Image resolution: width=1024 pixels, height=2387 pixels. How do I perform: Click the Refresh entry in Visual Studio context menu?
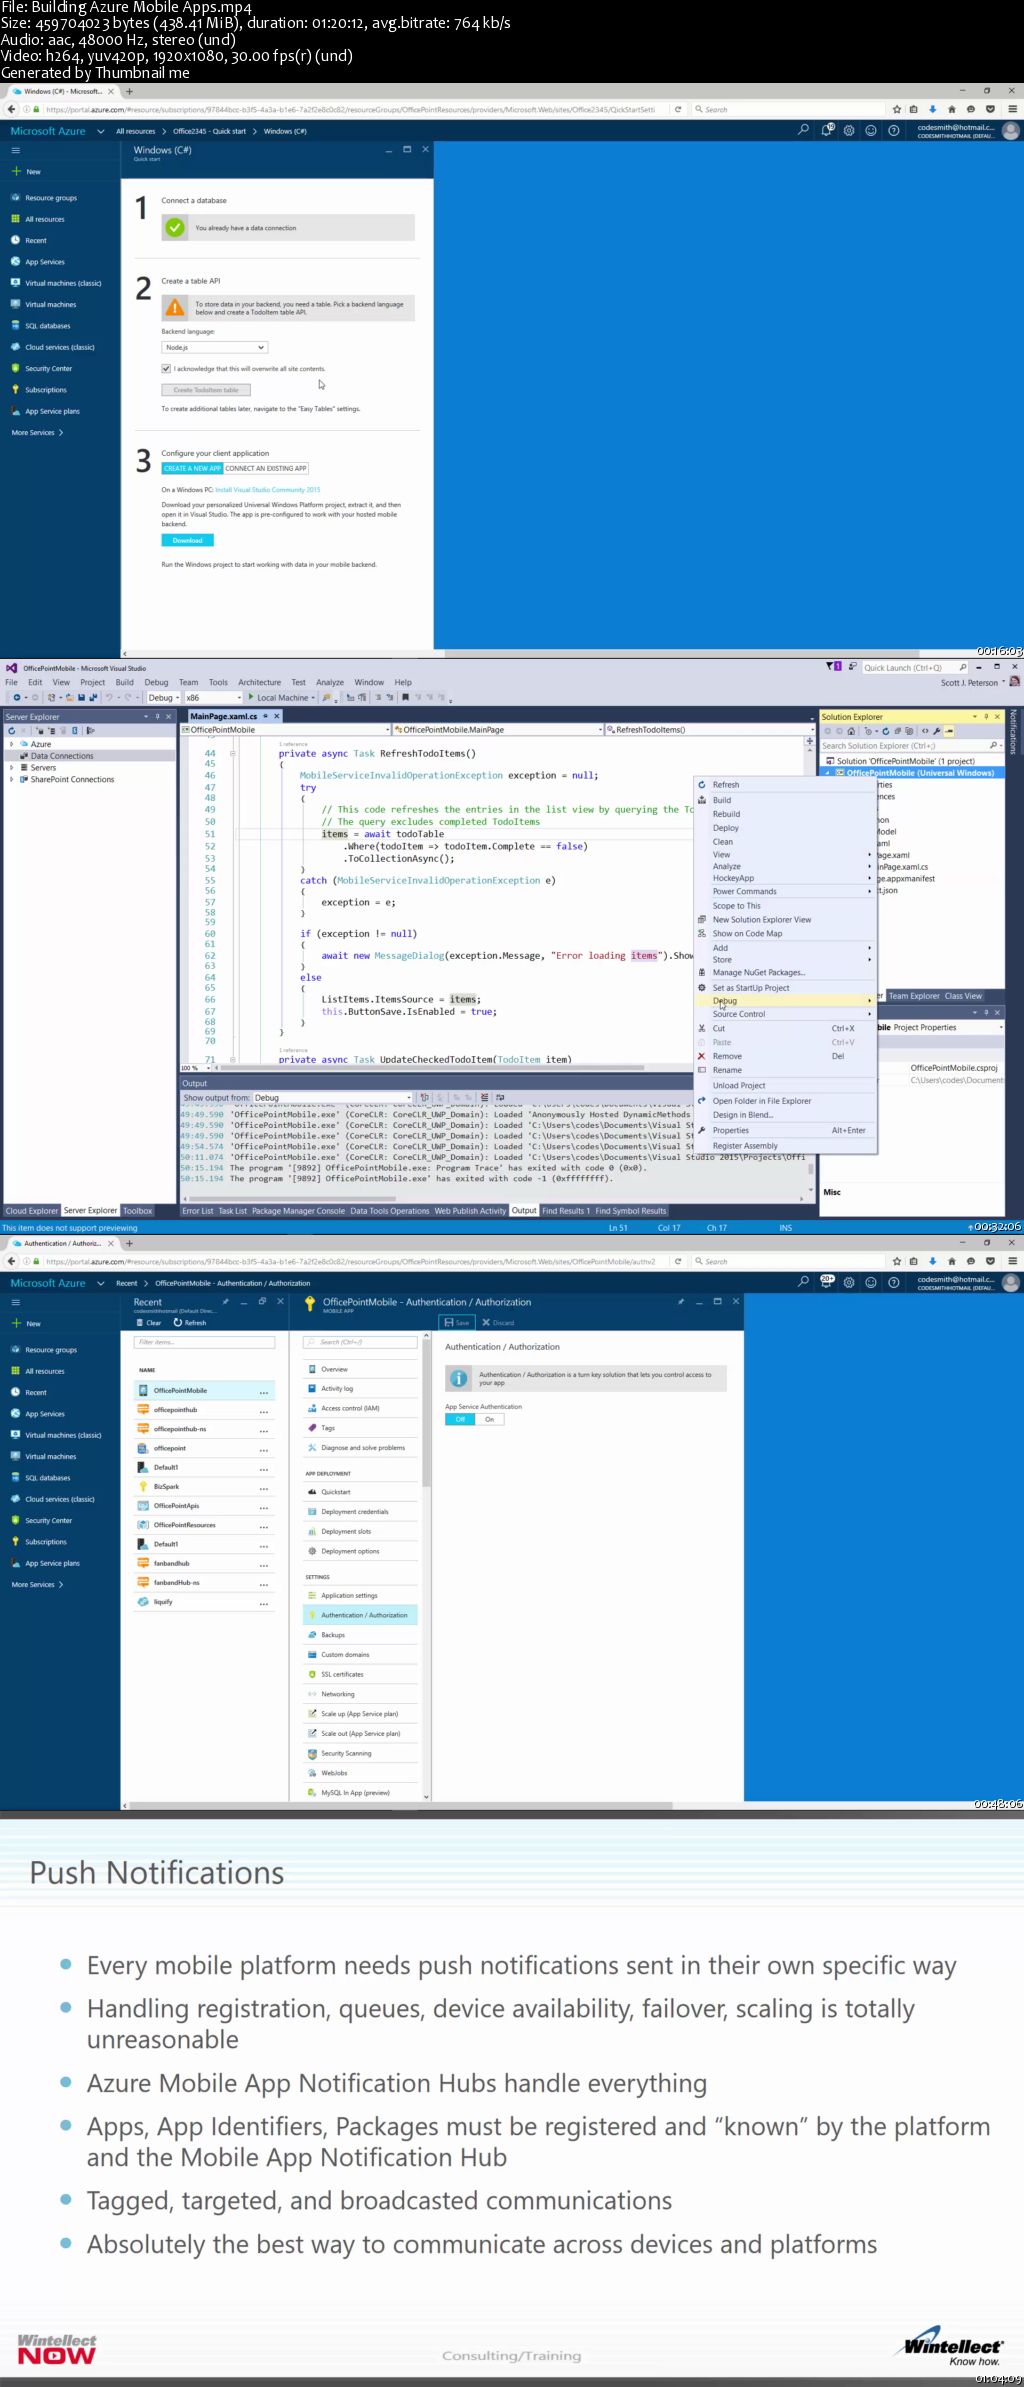(726, 785)
